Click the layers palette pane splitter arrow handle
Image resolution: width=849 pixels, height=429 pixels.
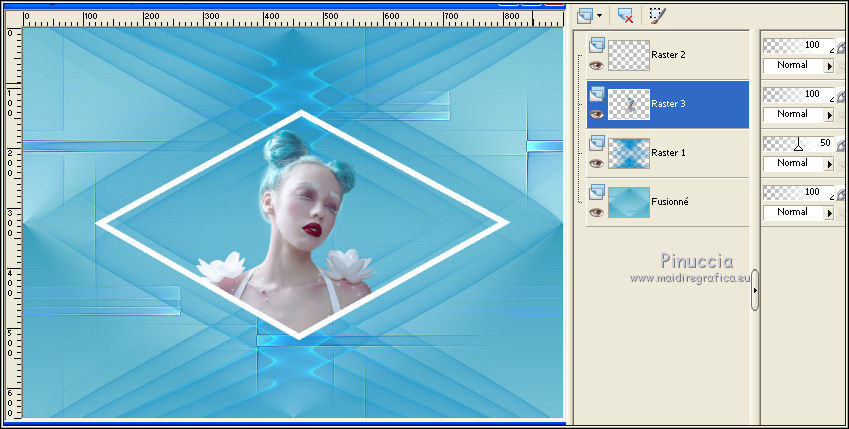pos(755,290)
